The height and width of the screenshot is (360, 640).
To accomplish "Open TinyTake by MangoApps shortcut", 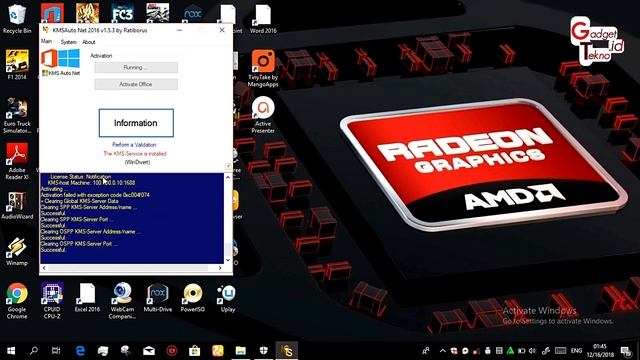I will click(263, 68).
